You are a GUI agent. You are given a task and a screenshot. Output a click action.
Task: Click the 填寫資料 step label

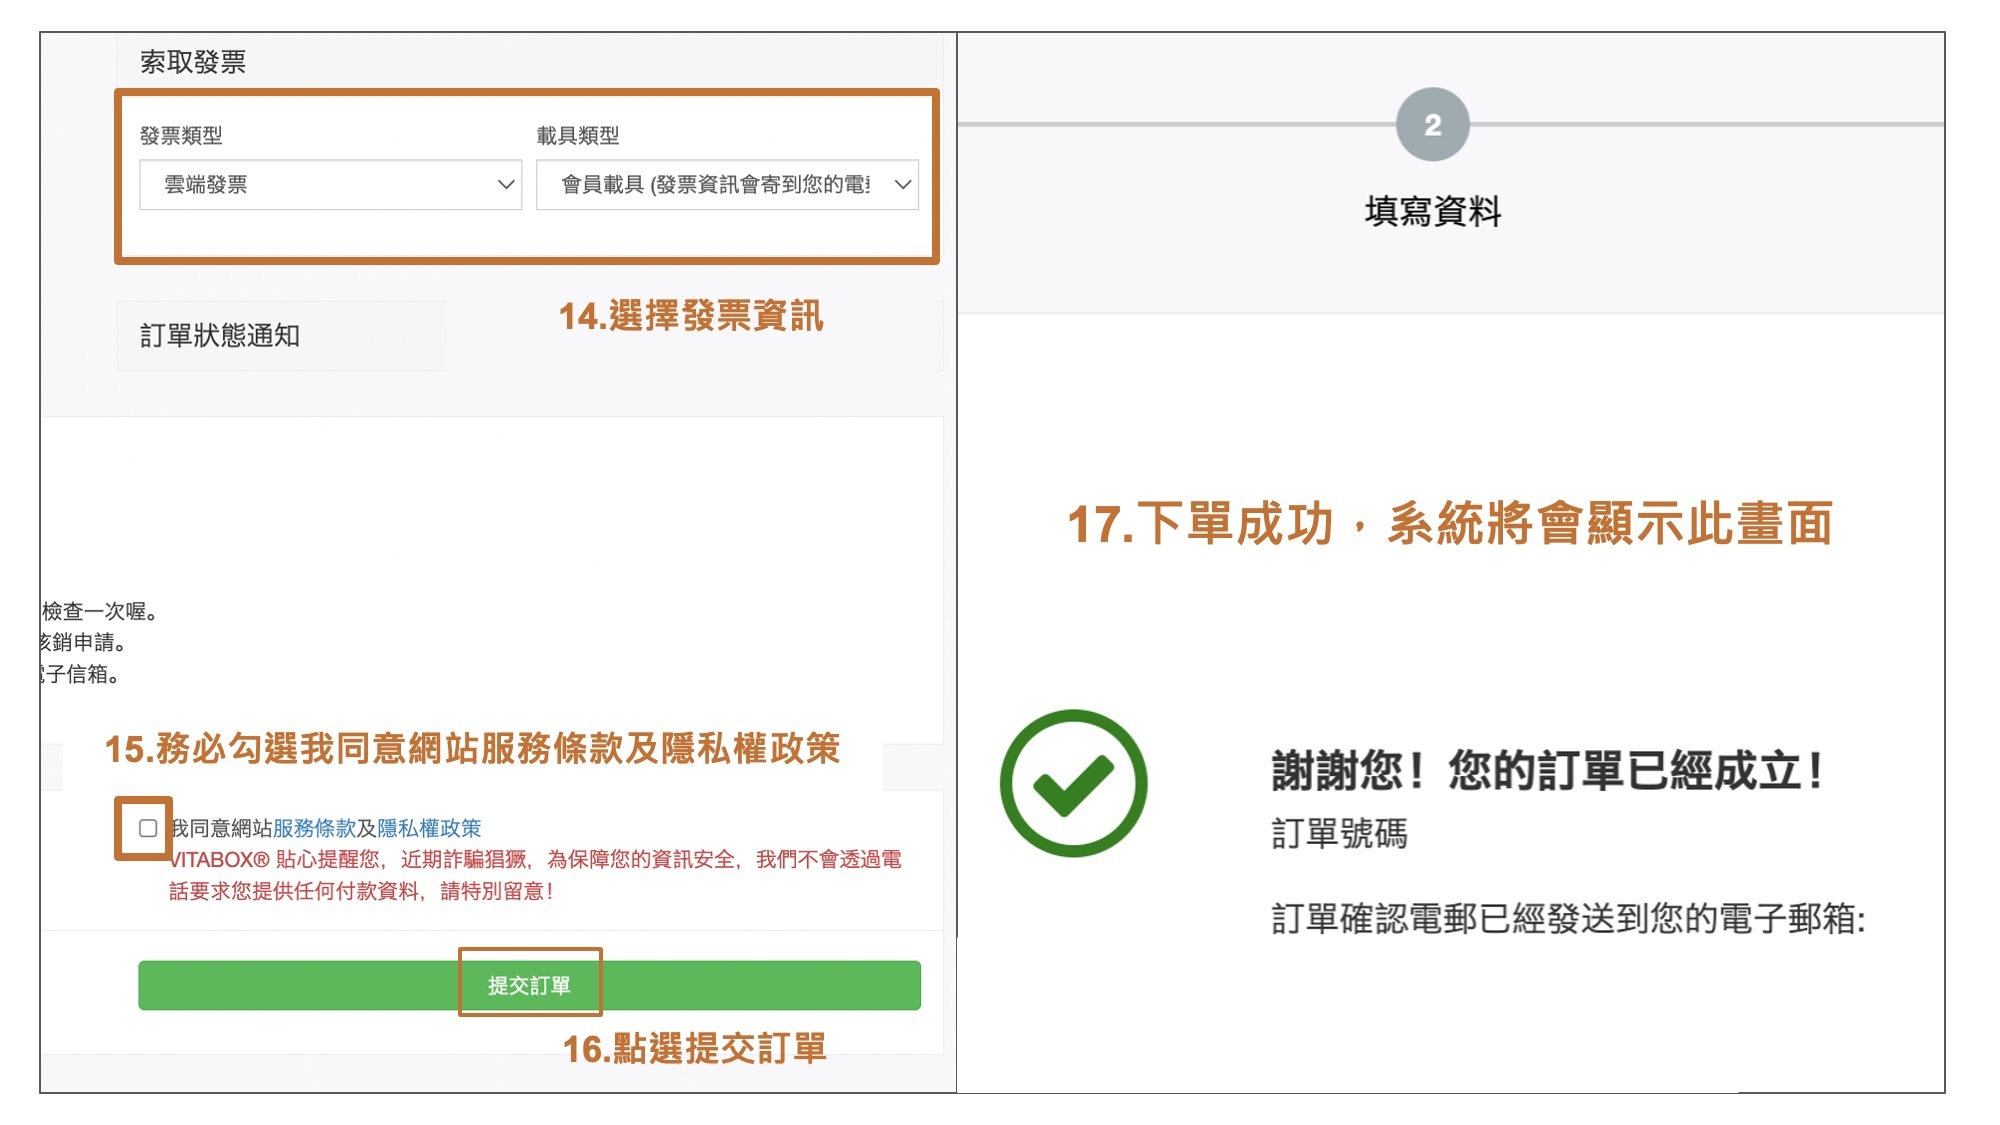click(1432, 212)
